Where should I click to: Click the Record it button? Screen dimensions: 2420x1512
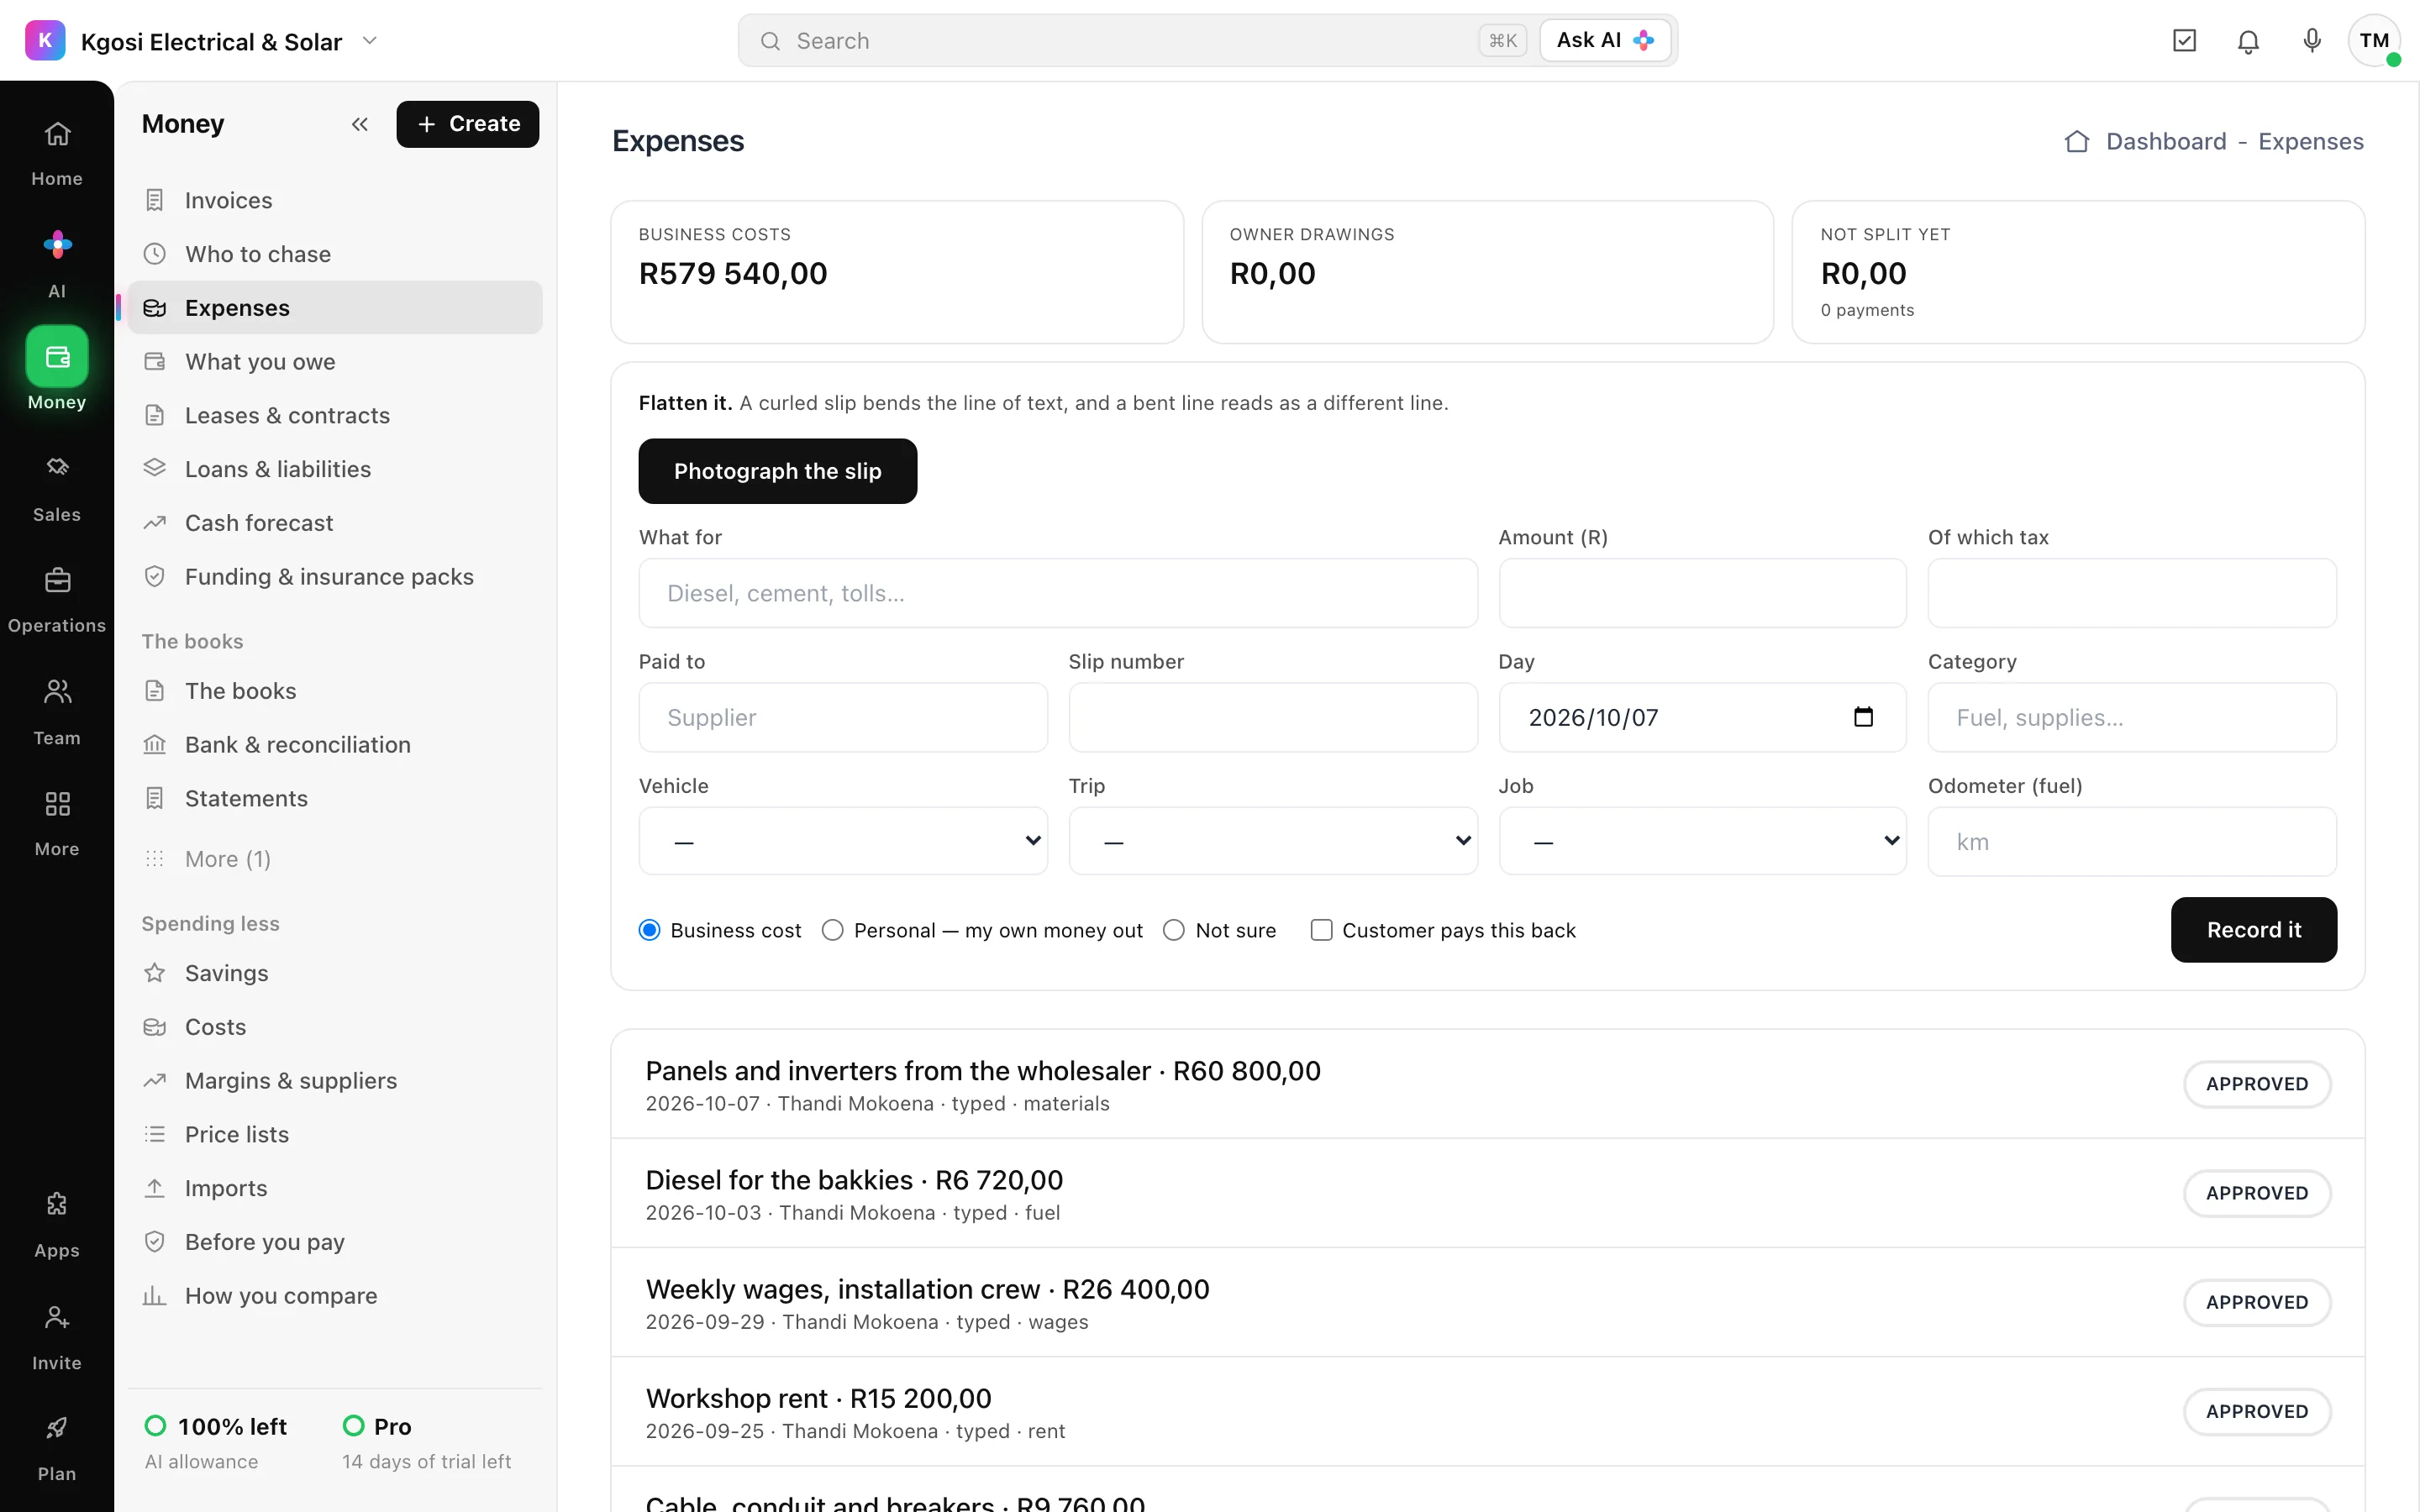(x=2254, y=930)
